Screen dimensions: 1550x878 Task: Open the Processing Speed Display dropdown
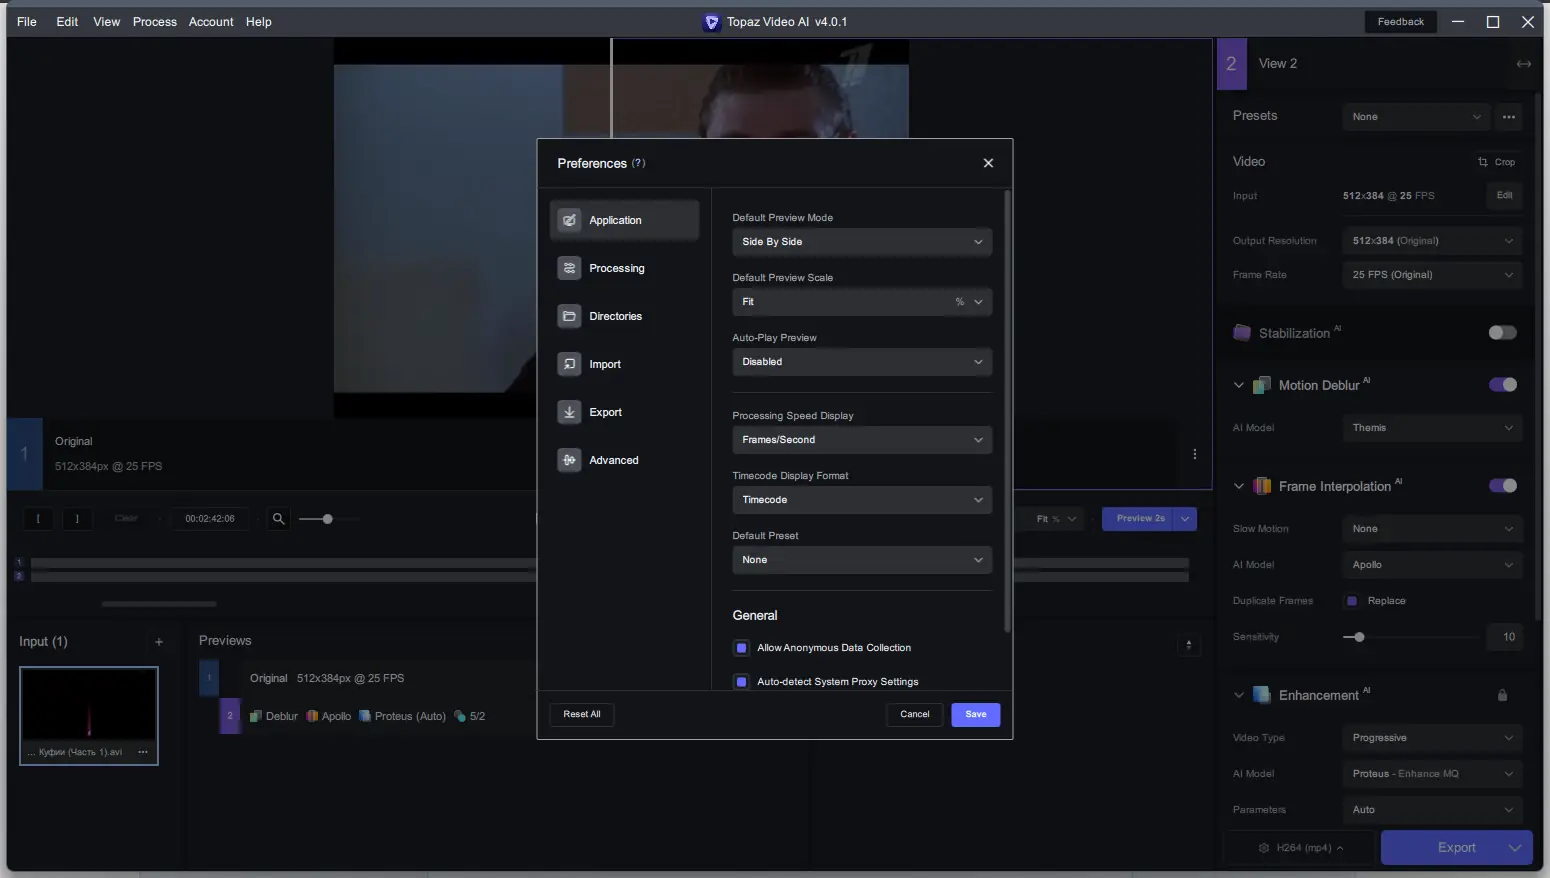pos(862,440)
